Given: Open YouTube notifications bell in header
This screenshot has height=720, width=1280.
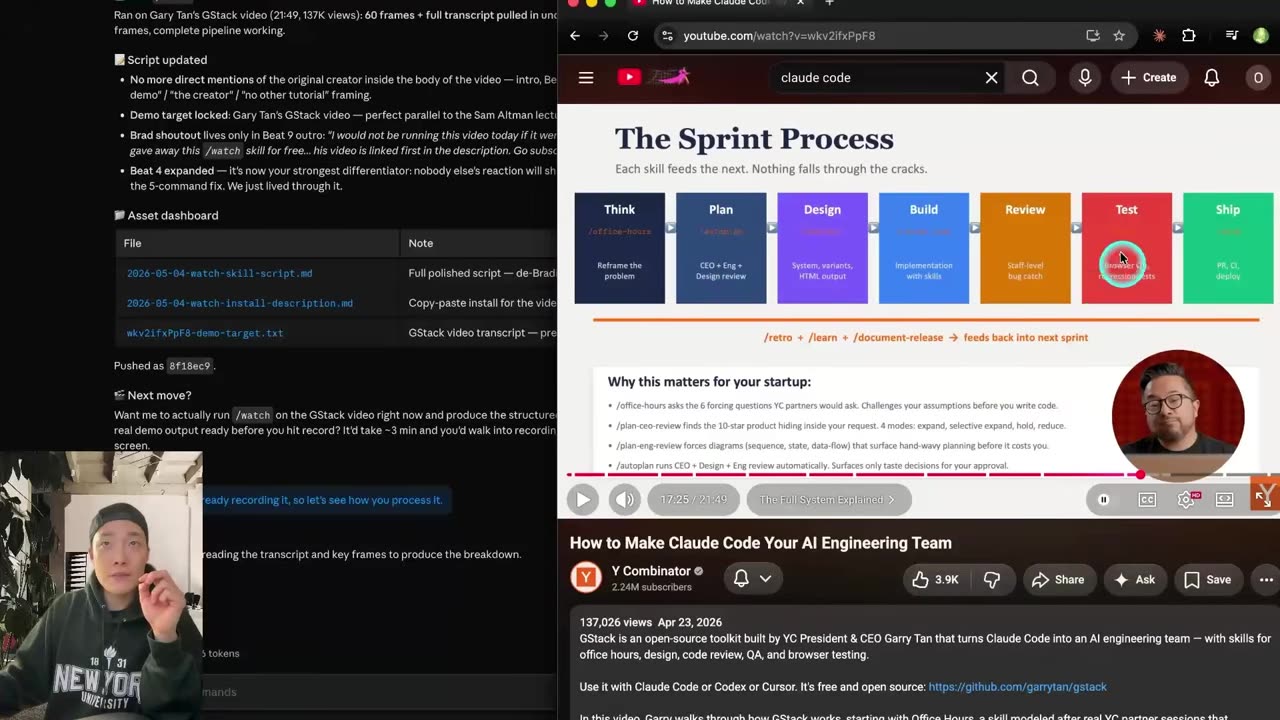Looking at the screenshot, I should (1212, 77).
